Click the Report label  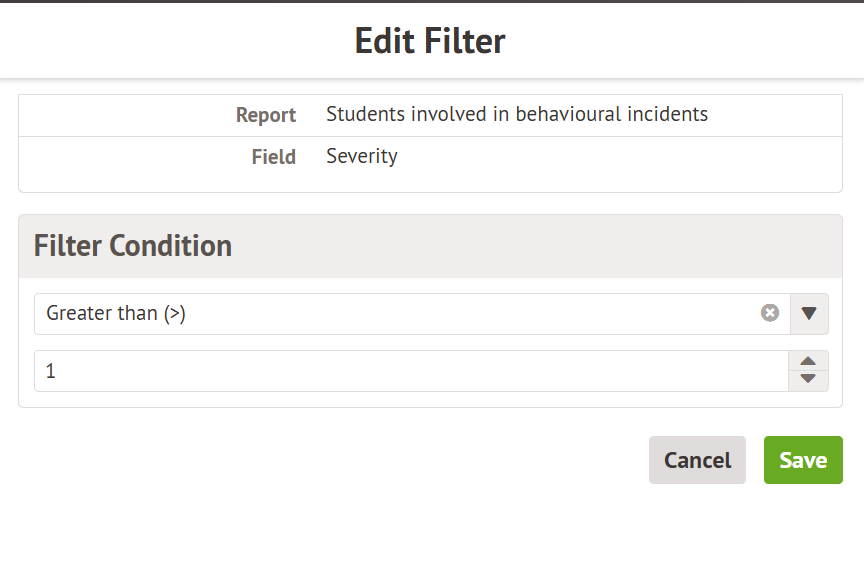tap(266, 115)
